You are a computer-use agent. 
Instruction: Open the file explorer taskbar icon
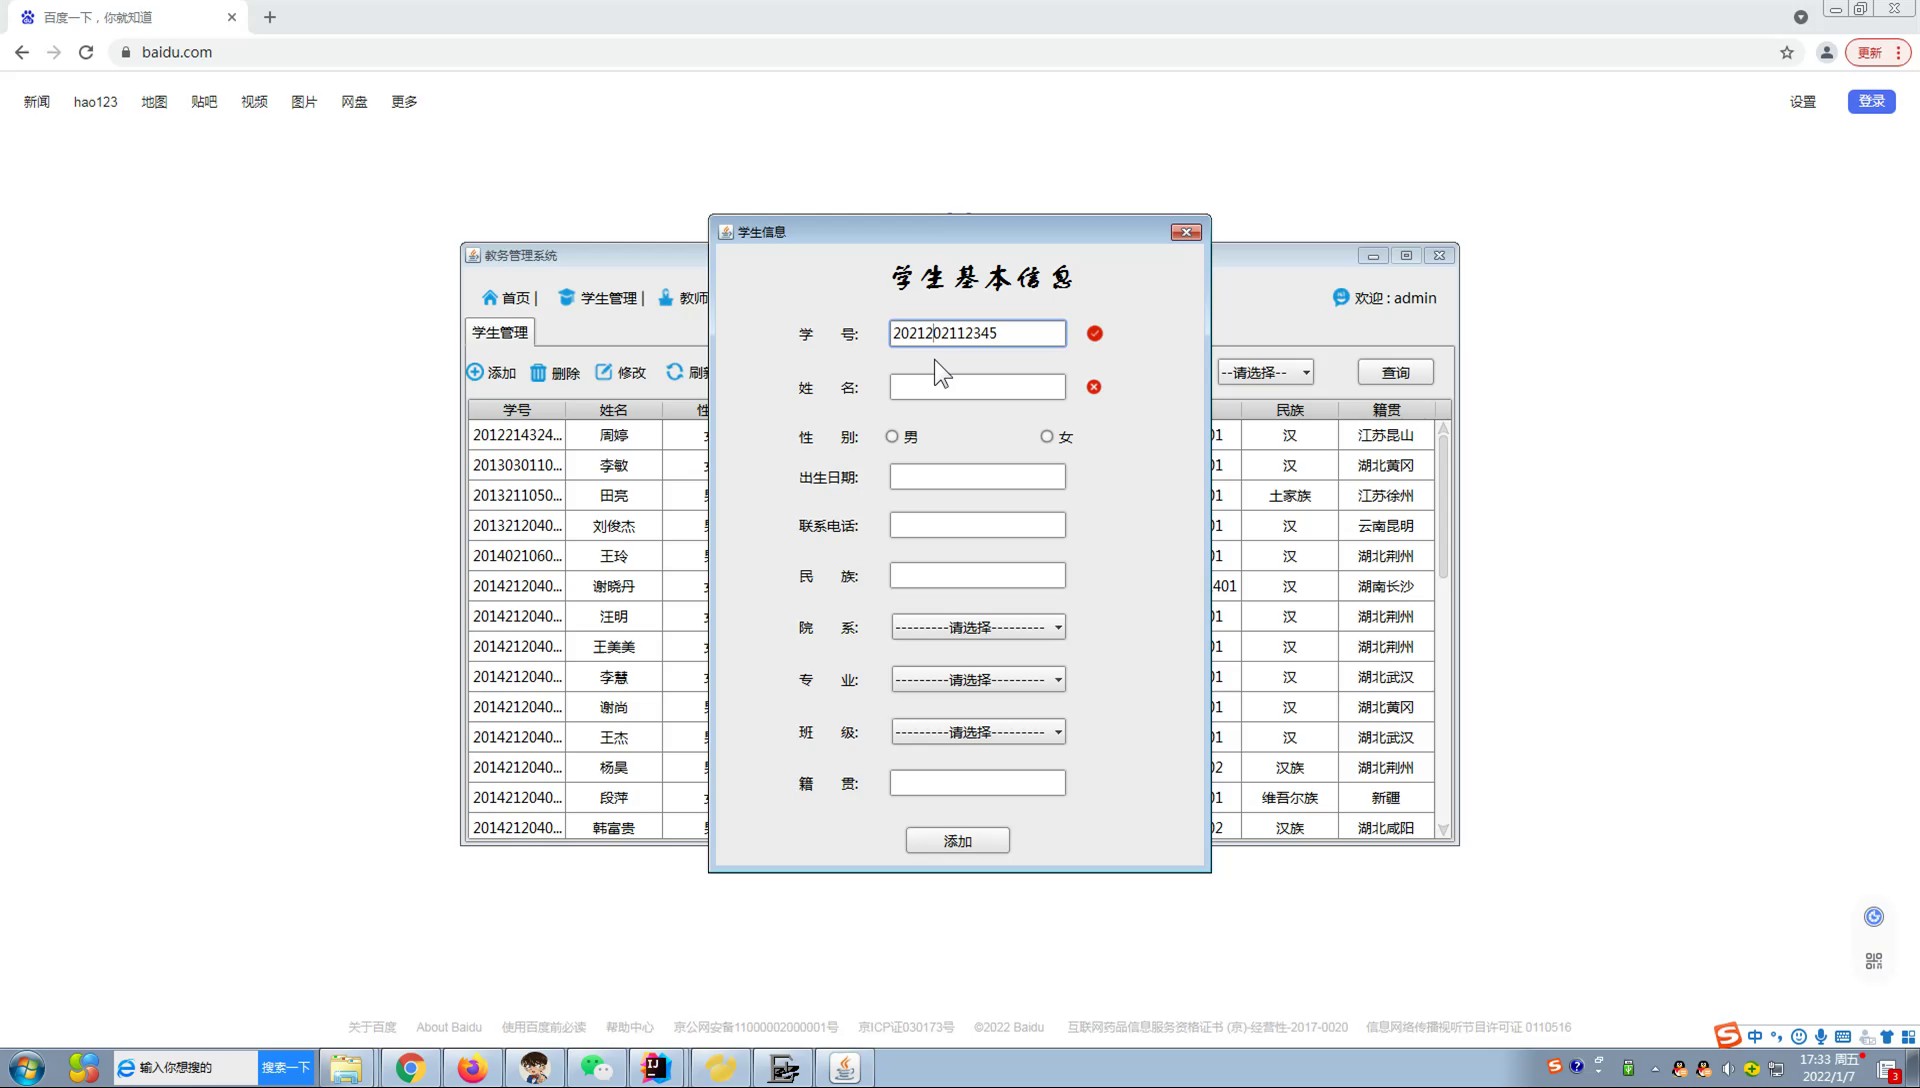(x=346, y=1068)
